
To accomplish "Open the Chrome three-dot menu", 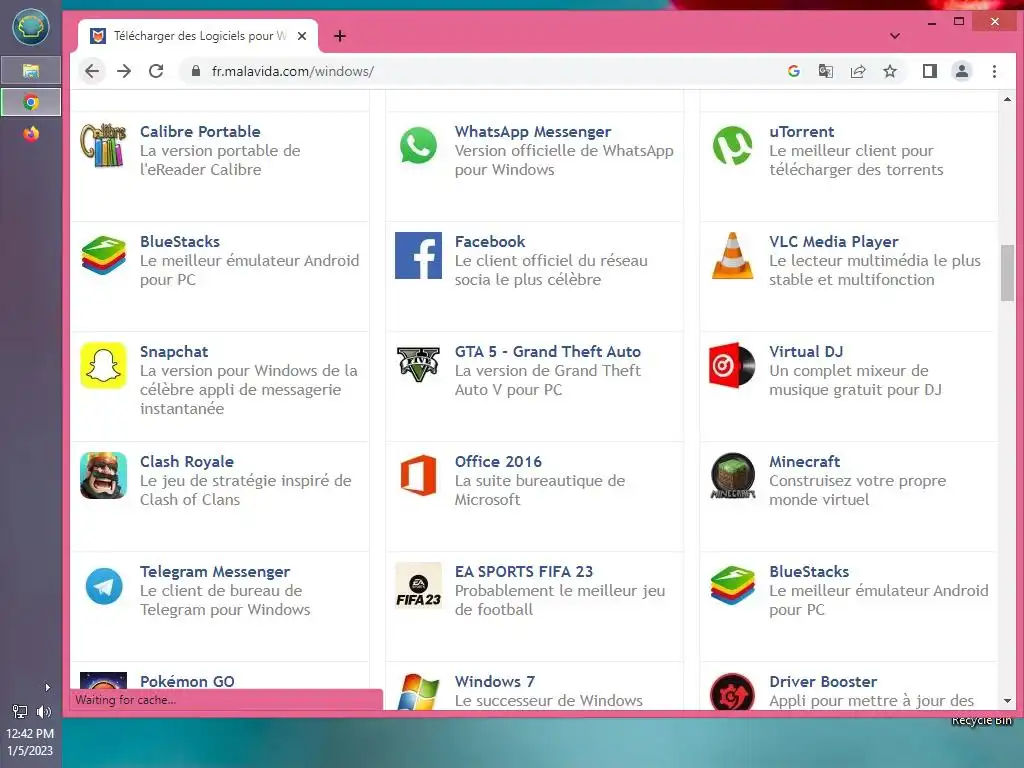I will (994, 71).
